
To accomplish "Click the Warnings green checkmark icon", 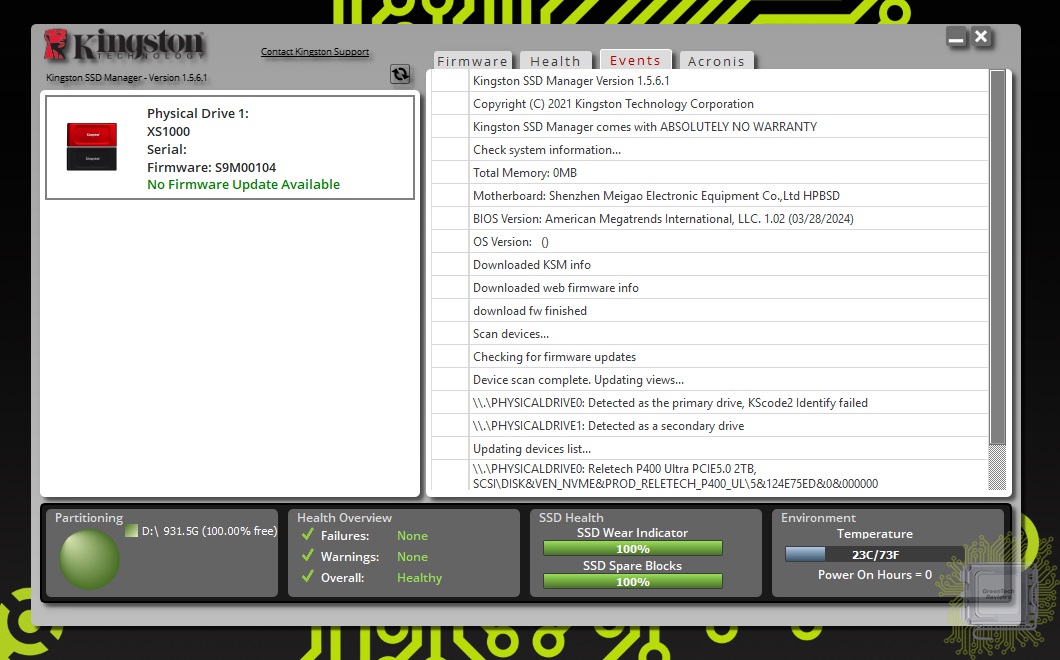I will coord(308,556).
